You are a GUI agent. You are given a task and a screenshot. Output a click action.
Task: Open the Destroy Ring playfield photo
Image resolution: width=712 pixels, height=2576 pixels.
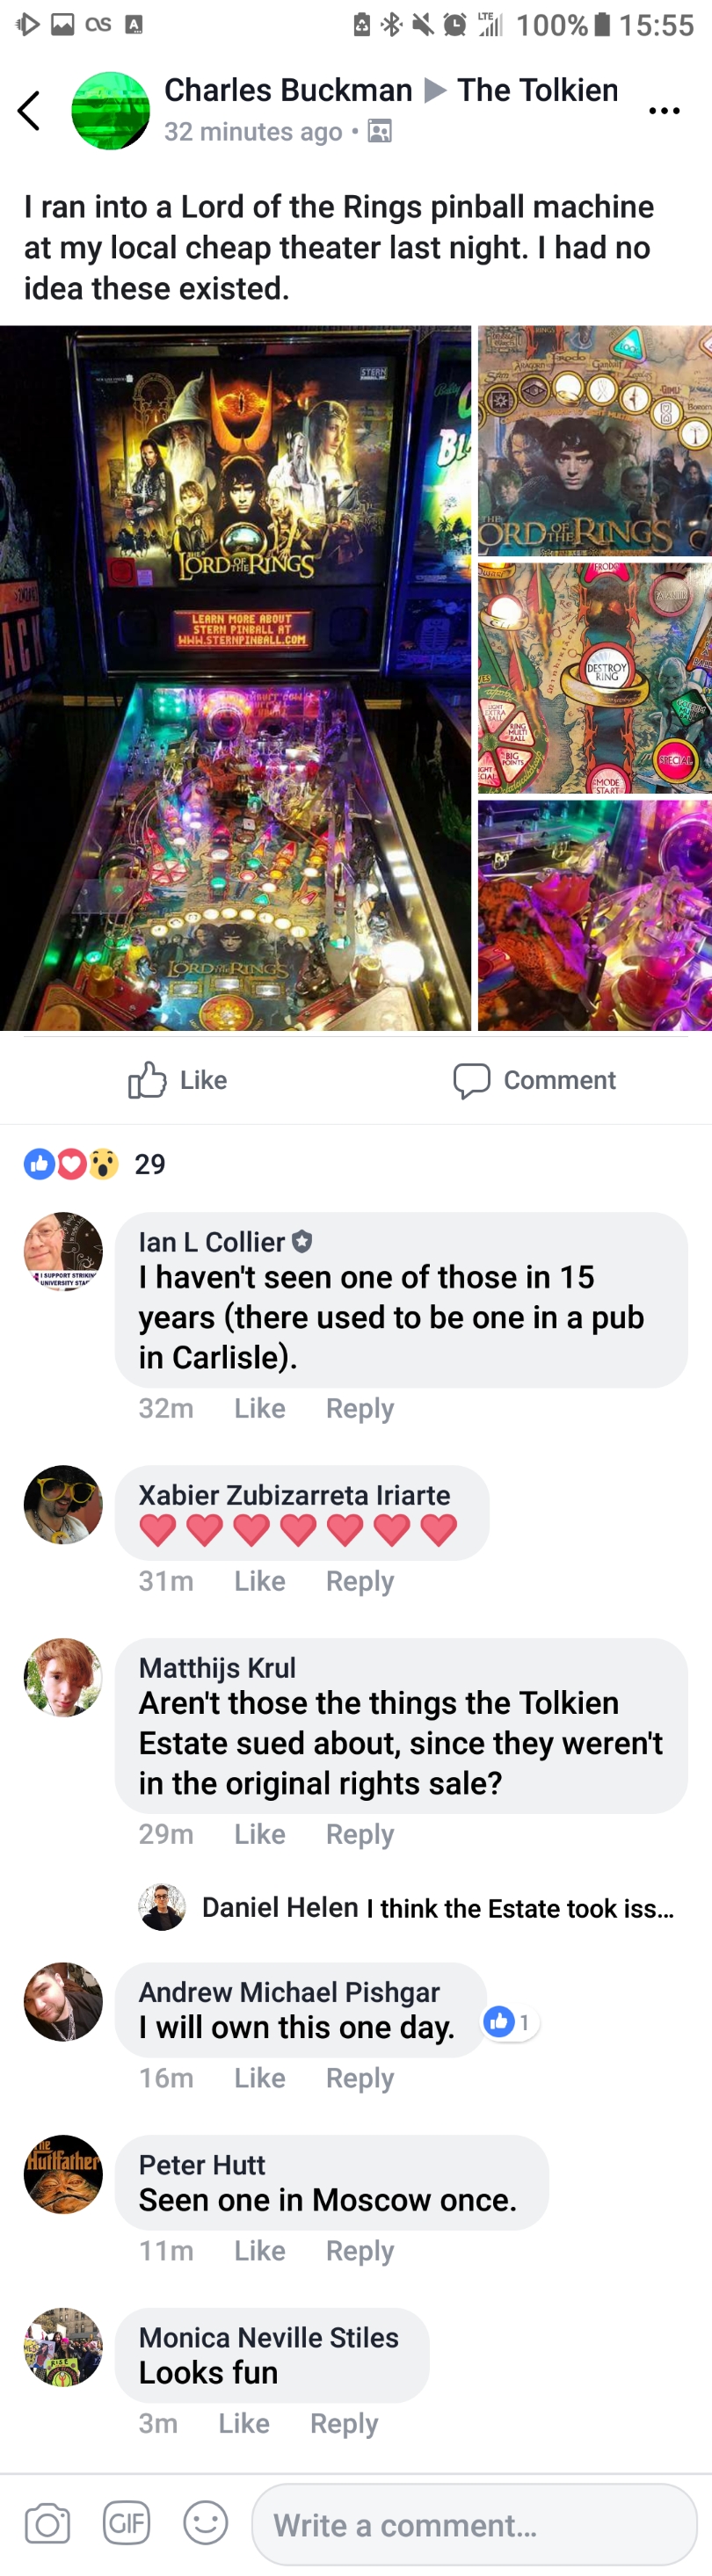[595, 678]
